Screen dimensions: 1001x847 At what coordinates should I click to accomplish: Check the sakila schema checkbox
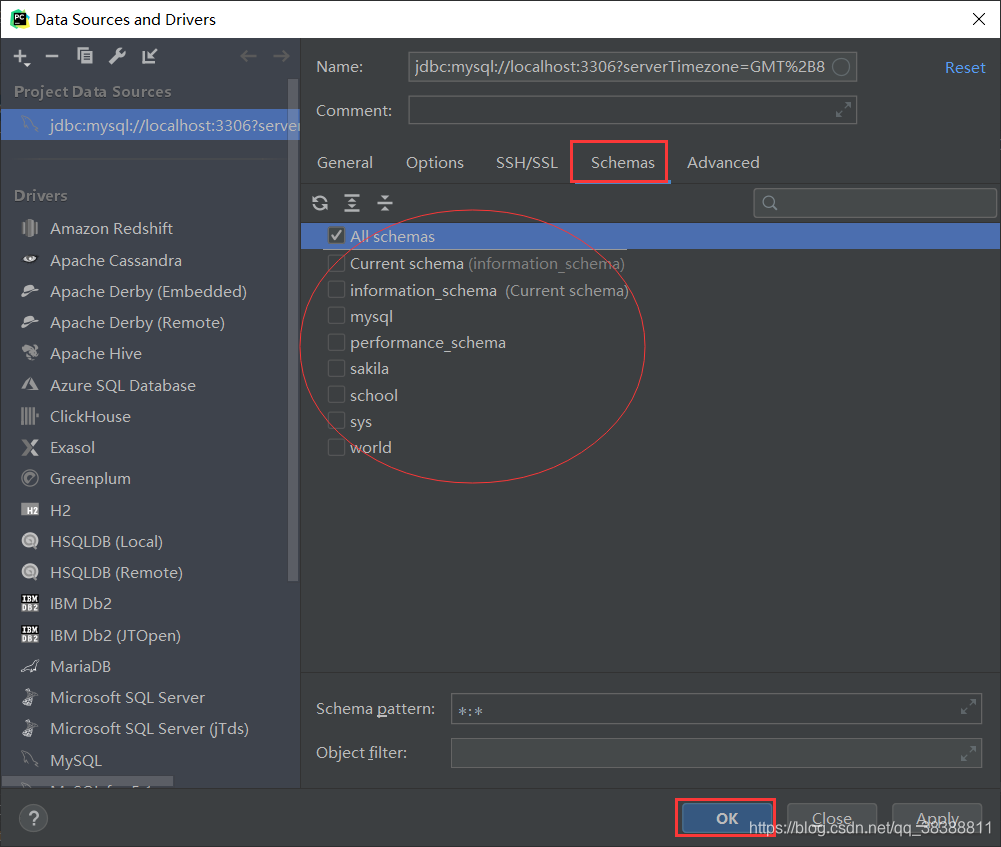[x=336, y=368]
